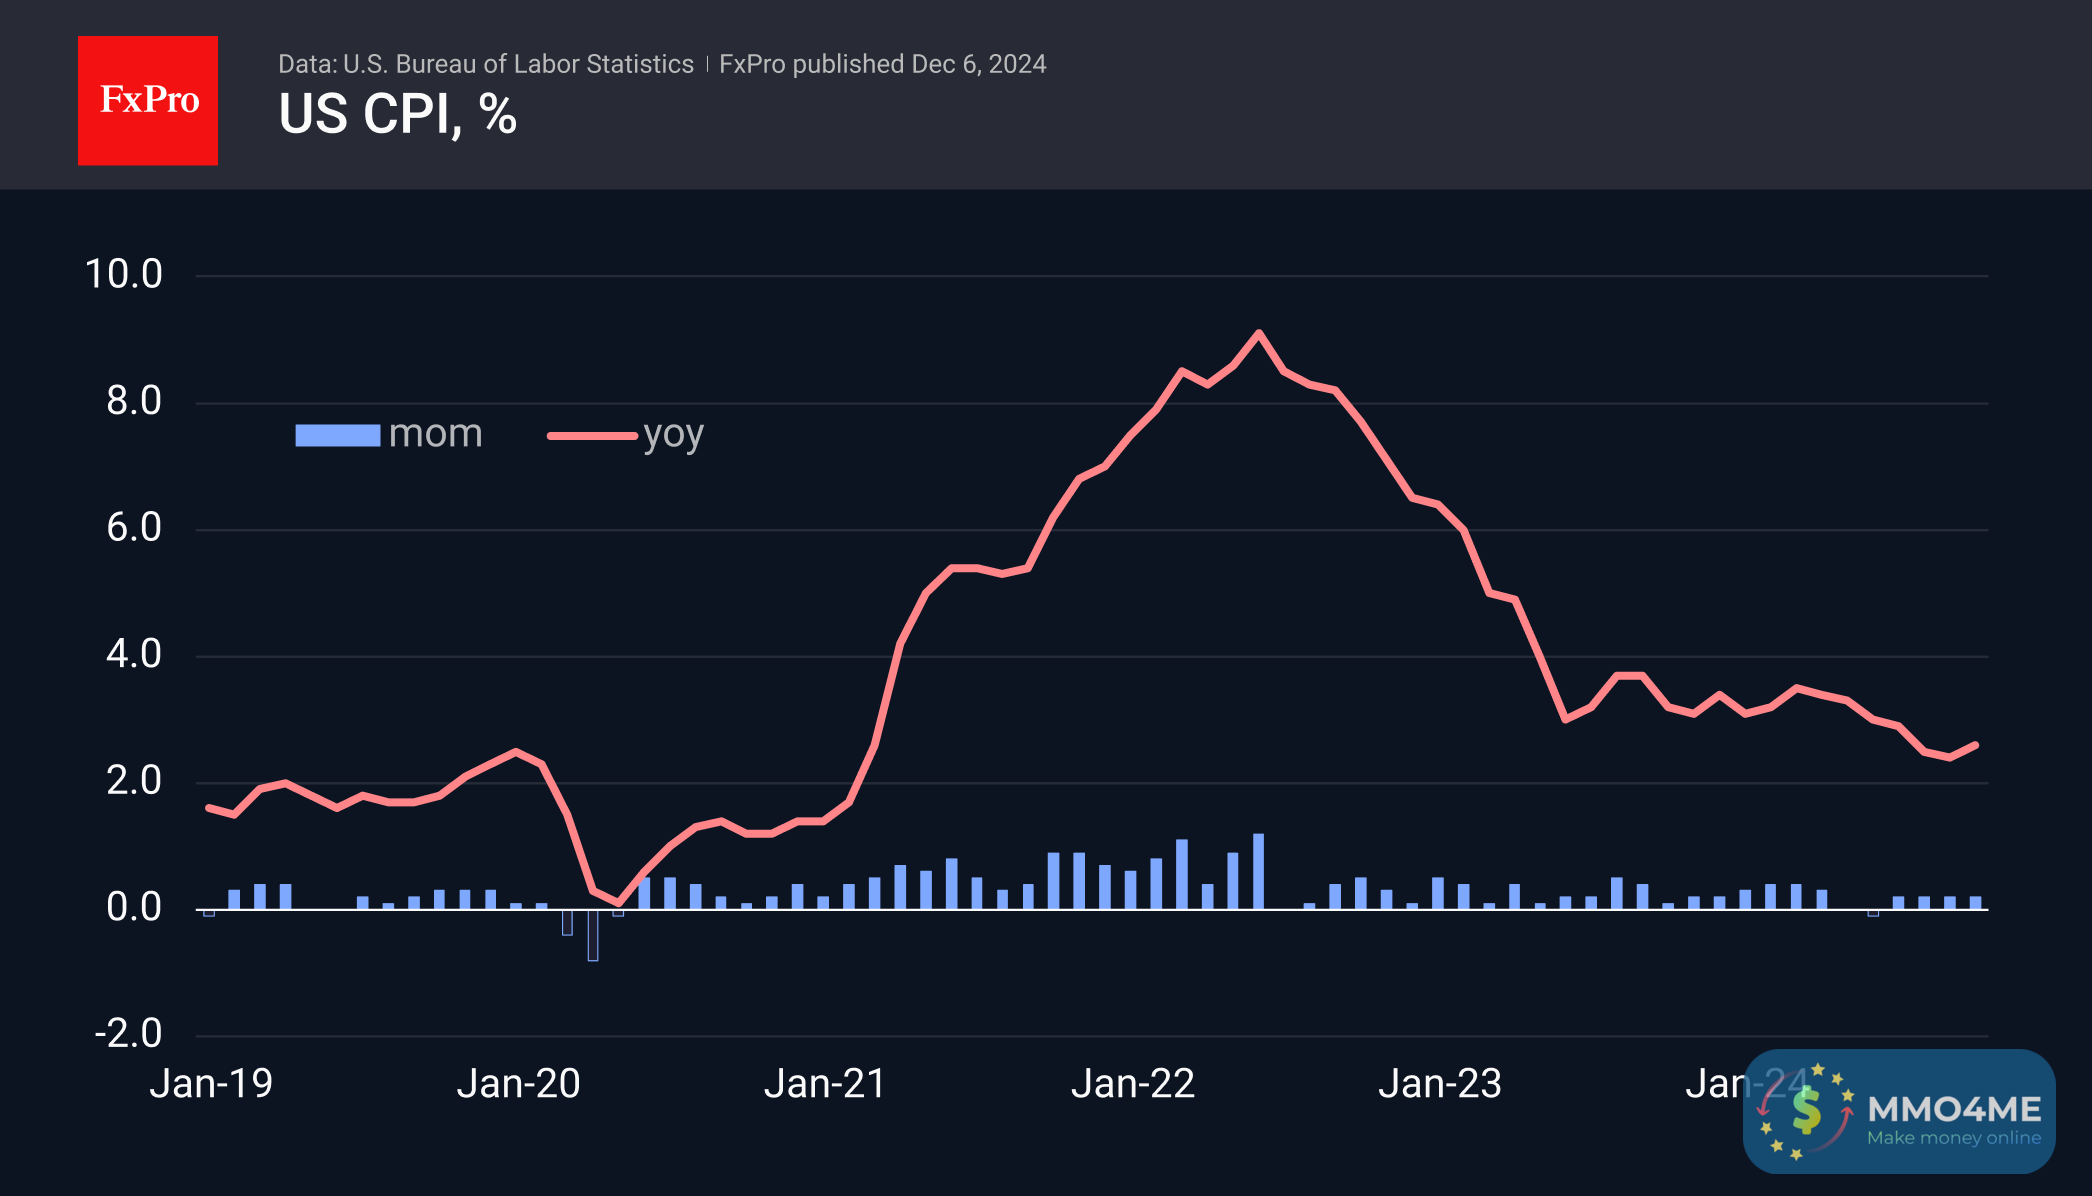Click the Jan-22 x-axis label
The image size is (2092, 1196).
click(x=1132, y=1084)
